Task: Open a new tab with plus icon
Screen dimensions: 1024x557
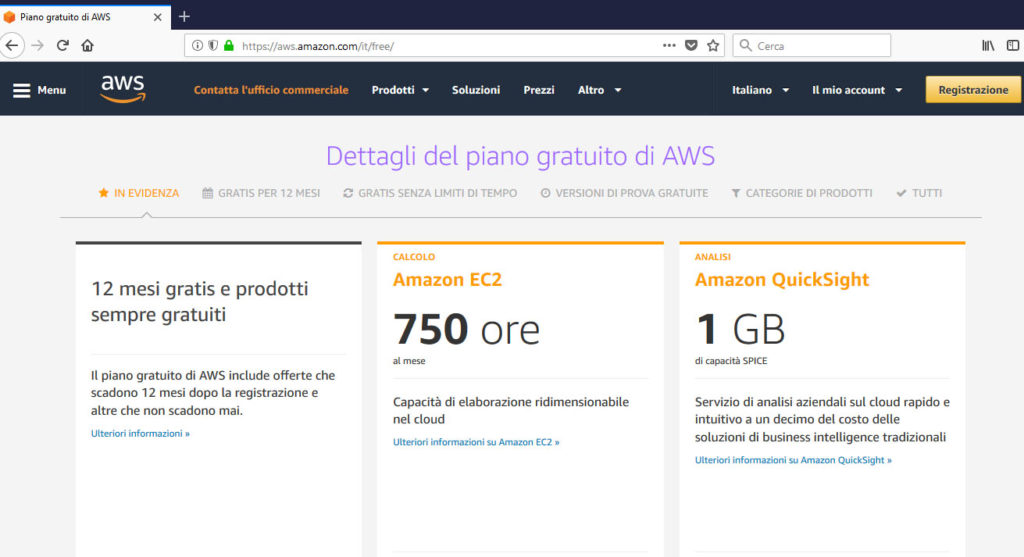Action: click(184, 16)
